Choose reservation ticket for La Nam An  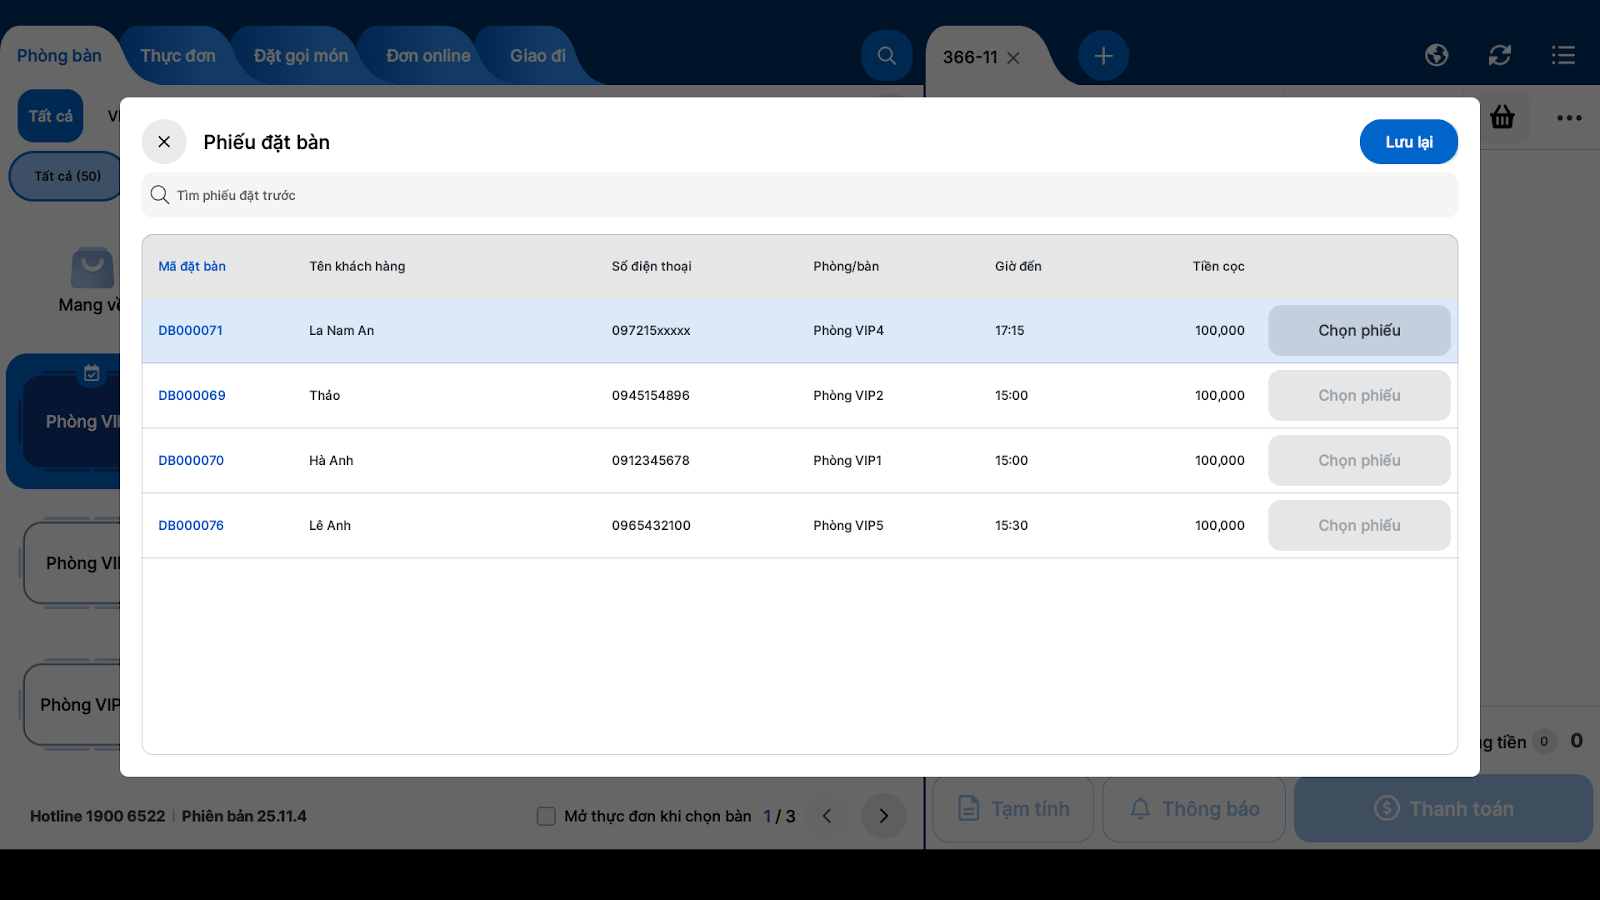[x=1359, y=330]
